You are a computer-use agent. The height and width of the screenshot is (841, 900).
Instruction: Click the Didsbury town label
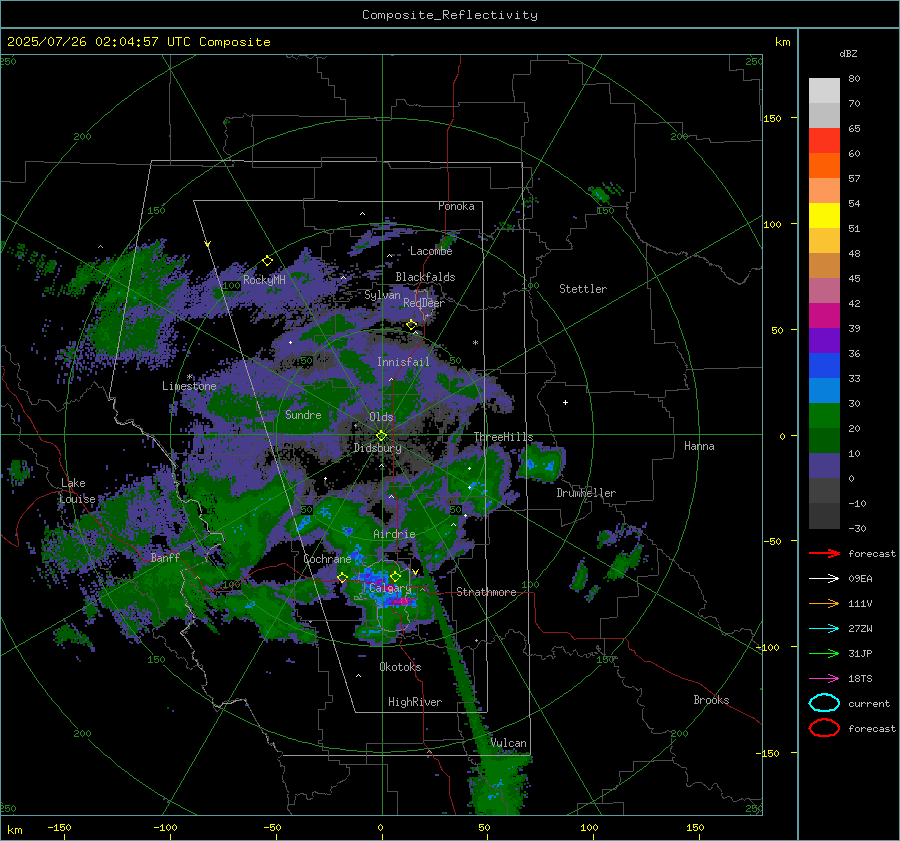[x=378, y=448]
